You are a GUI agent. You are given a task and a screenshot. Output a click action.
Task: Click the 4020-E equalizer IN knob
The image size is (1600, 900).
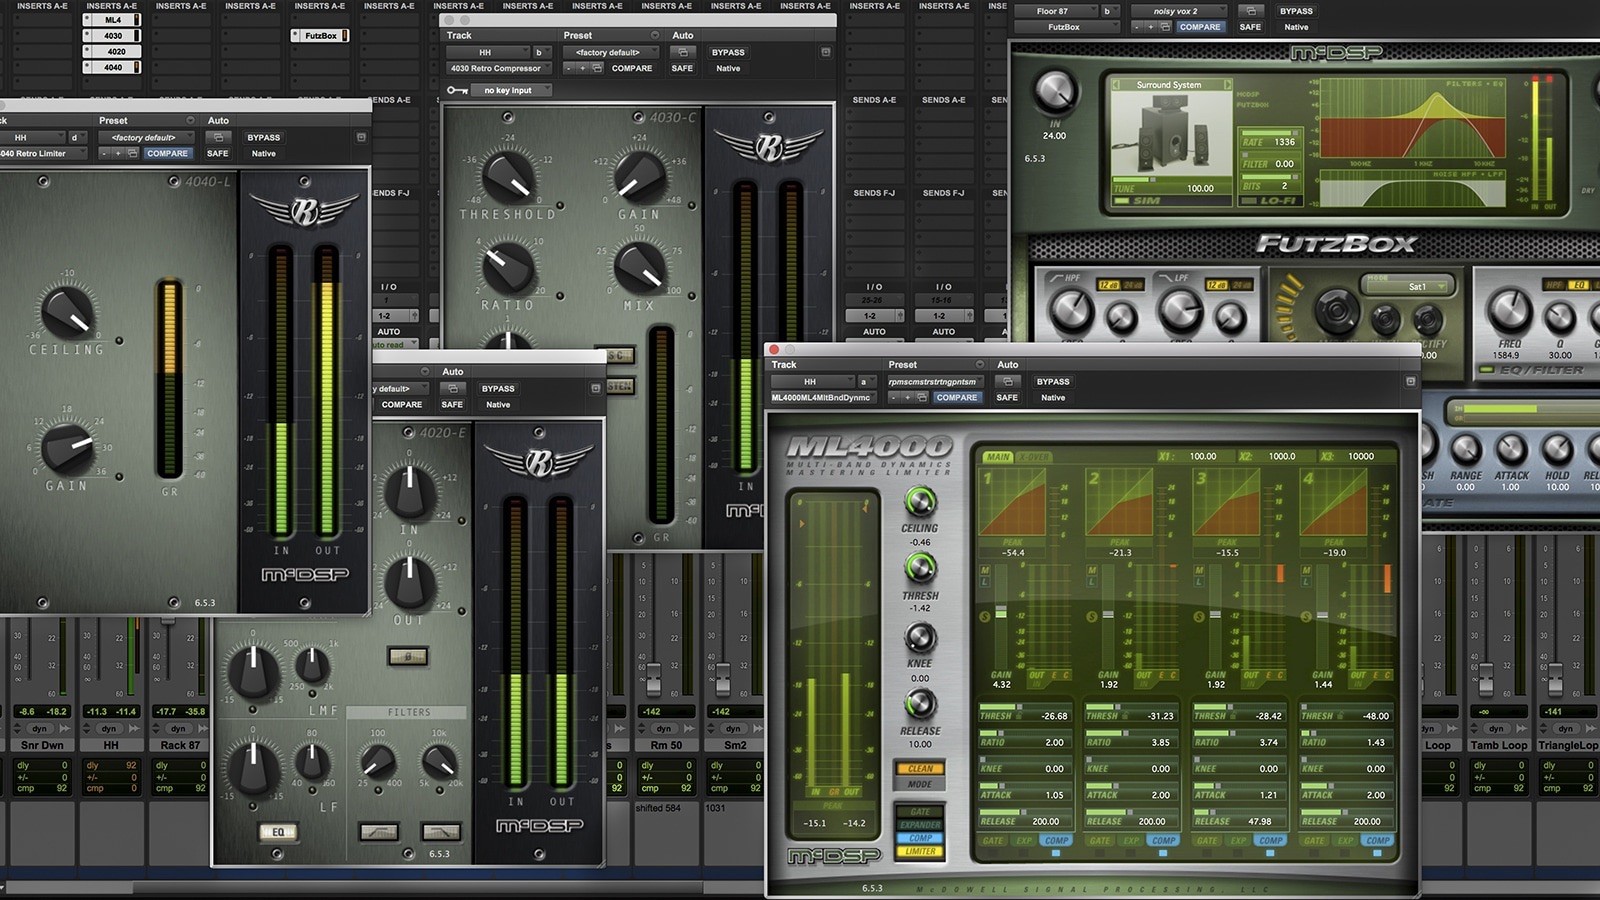[x=409, y=491]
